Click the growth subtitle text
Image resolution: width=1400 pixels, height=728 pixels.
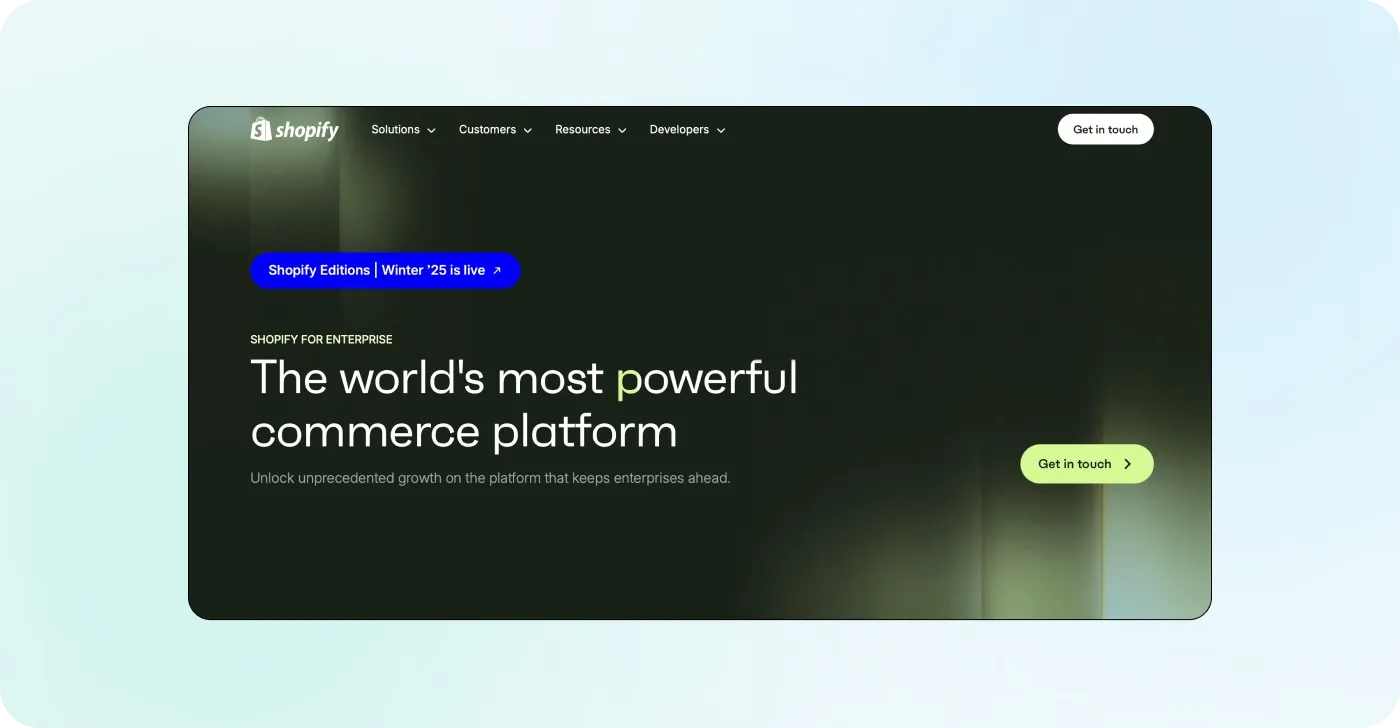click(490, 477)
